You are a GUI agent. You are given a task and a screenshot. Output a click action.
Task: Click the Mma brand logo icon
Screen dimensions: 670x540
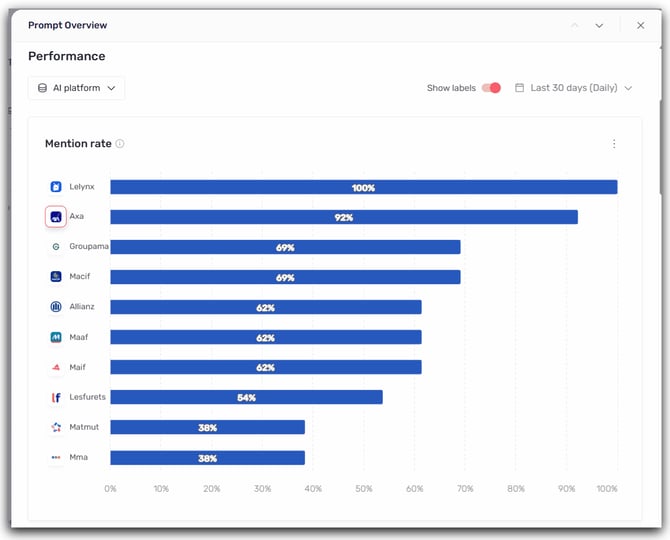pos(56,457)
